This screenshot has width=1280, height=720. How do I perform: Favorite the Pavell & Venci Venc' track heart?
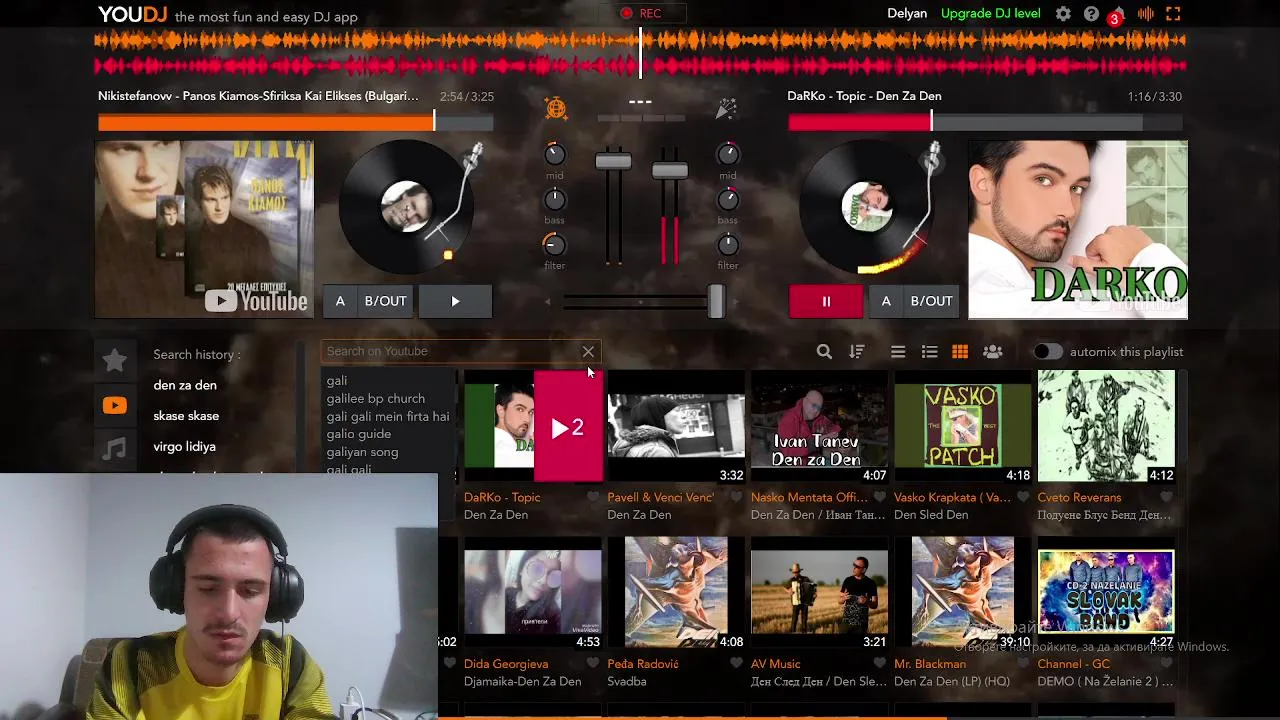pos(737,497)
